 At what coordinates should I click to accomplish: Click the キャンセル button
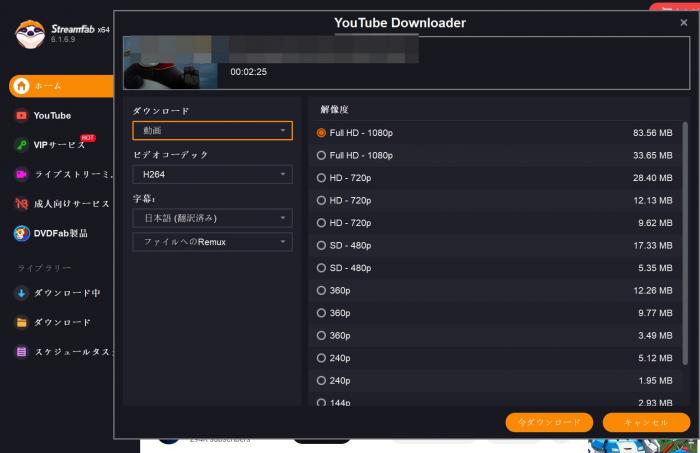[x=646, y=422]
